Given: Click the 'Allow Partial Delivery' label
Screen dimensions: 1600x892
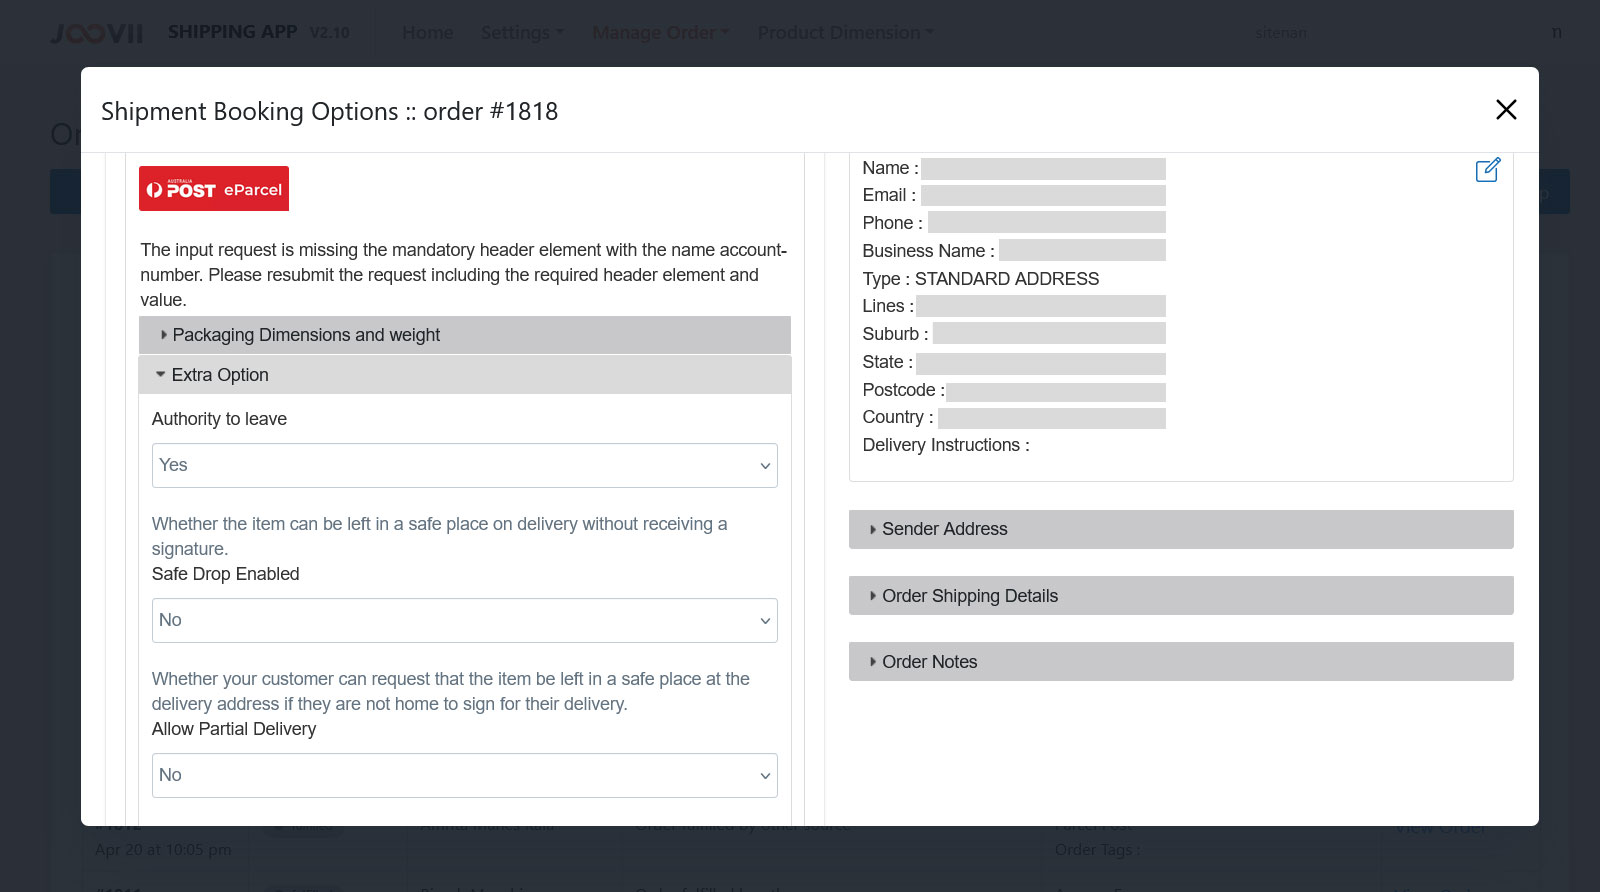Looking at the screenshot, I should click(x=234, y=729).
